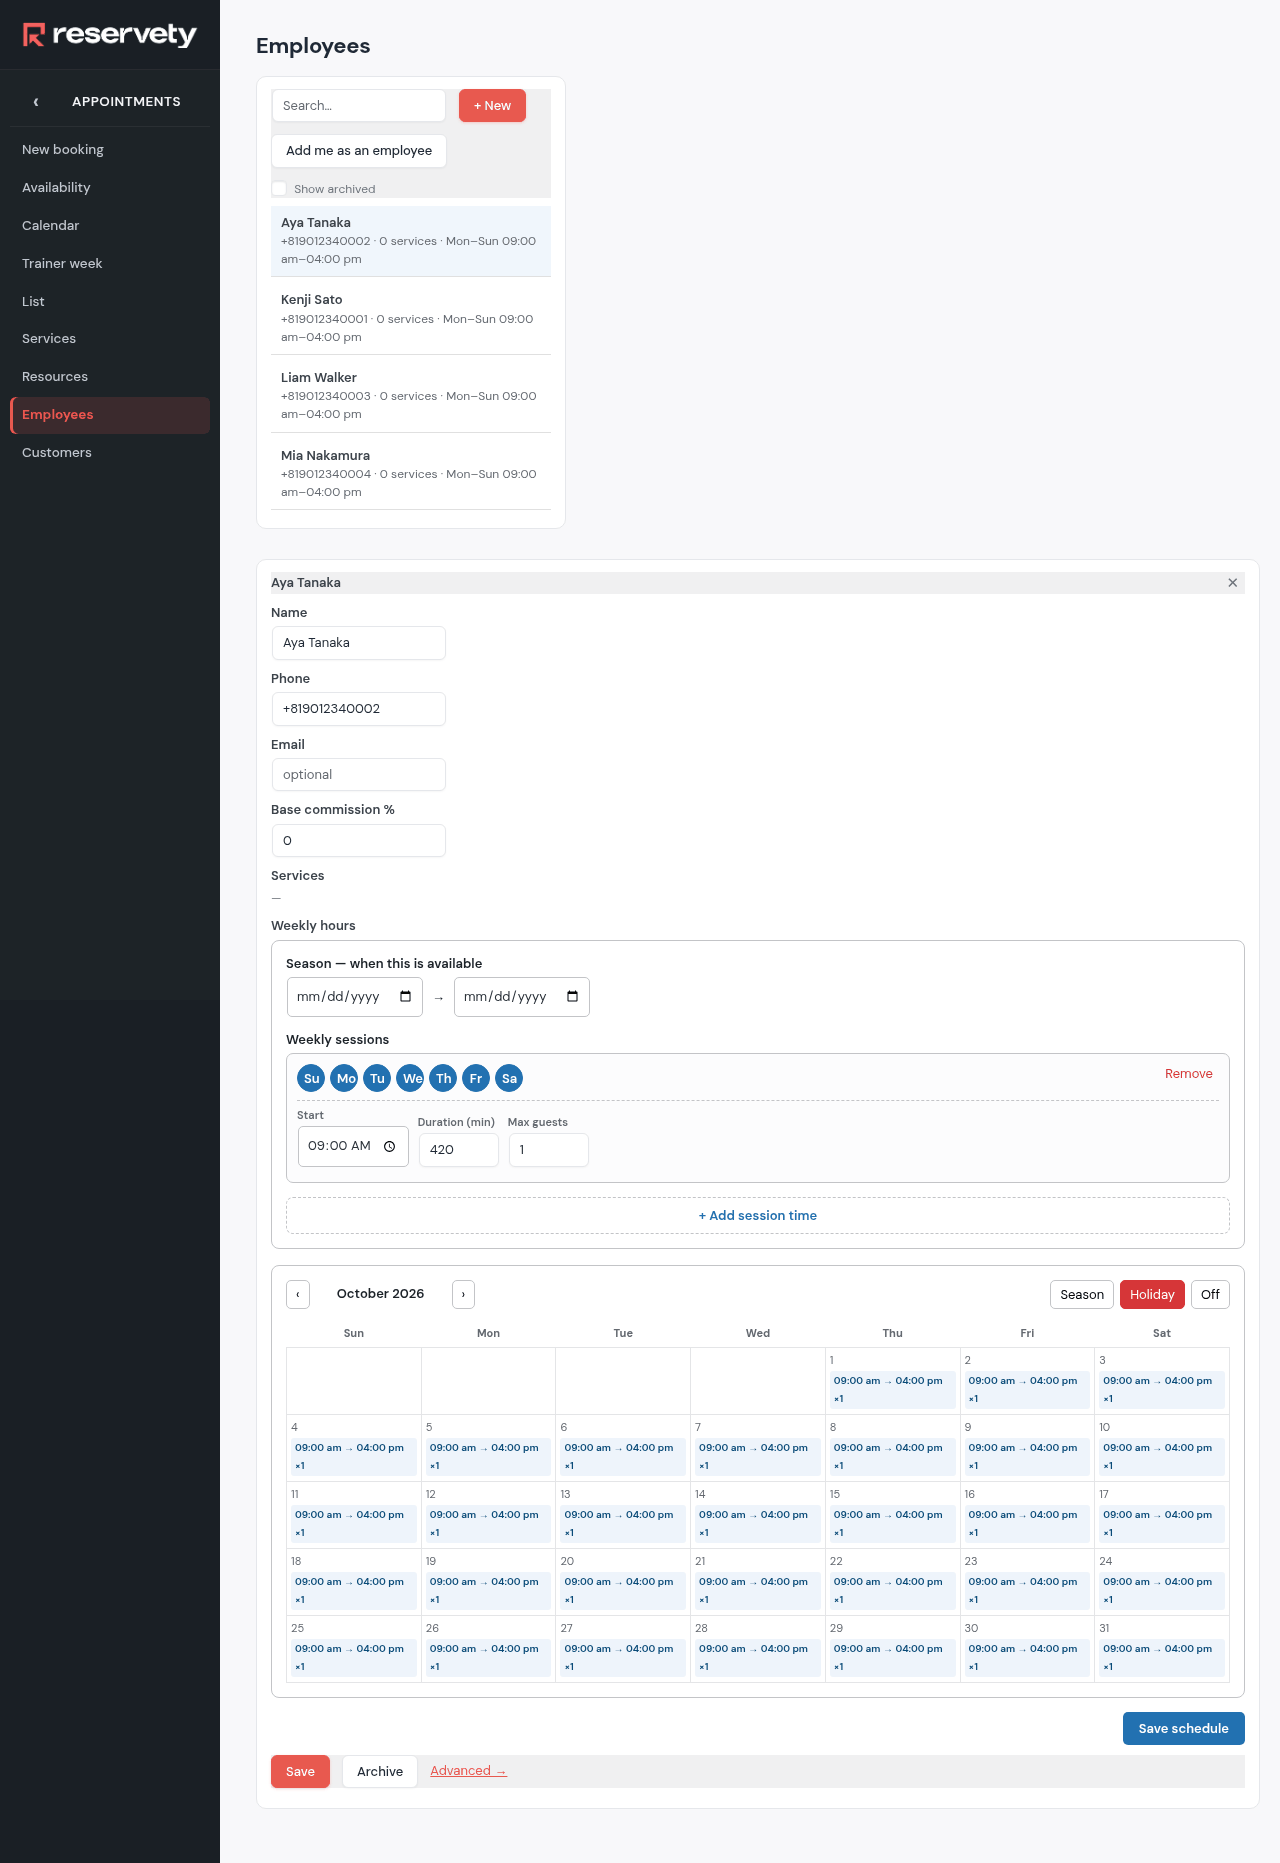Close the Aya Tanaka detail panel

(1232, 583)
